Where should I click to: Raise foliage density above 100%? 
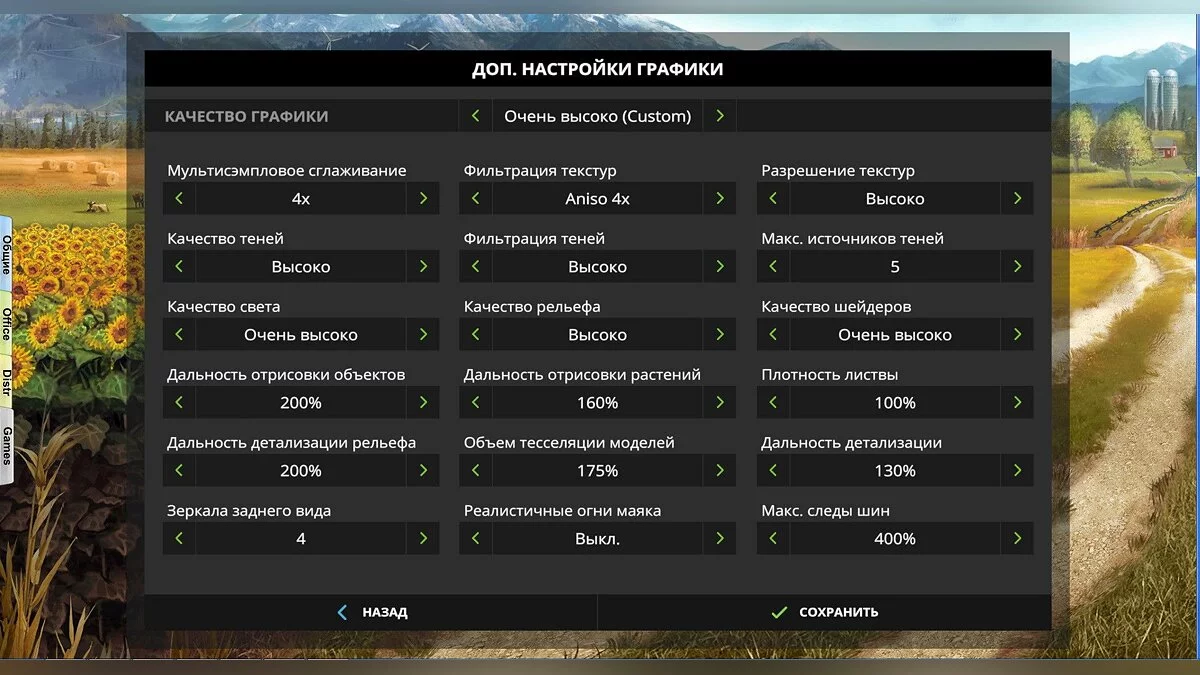[x=1020, y=402]
